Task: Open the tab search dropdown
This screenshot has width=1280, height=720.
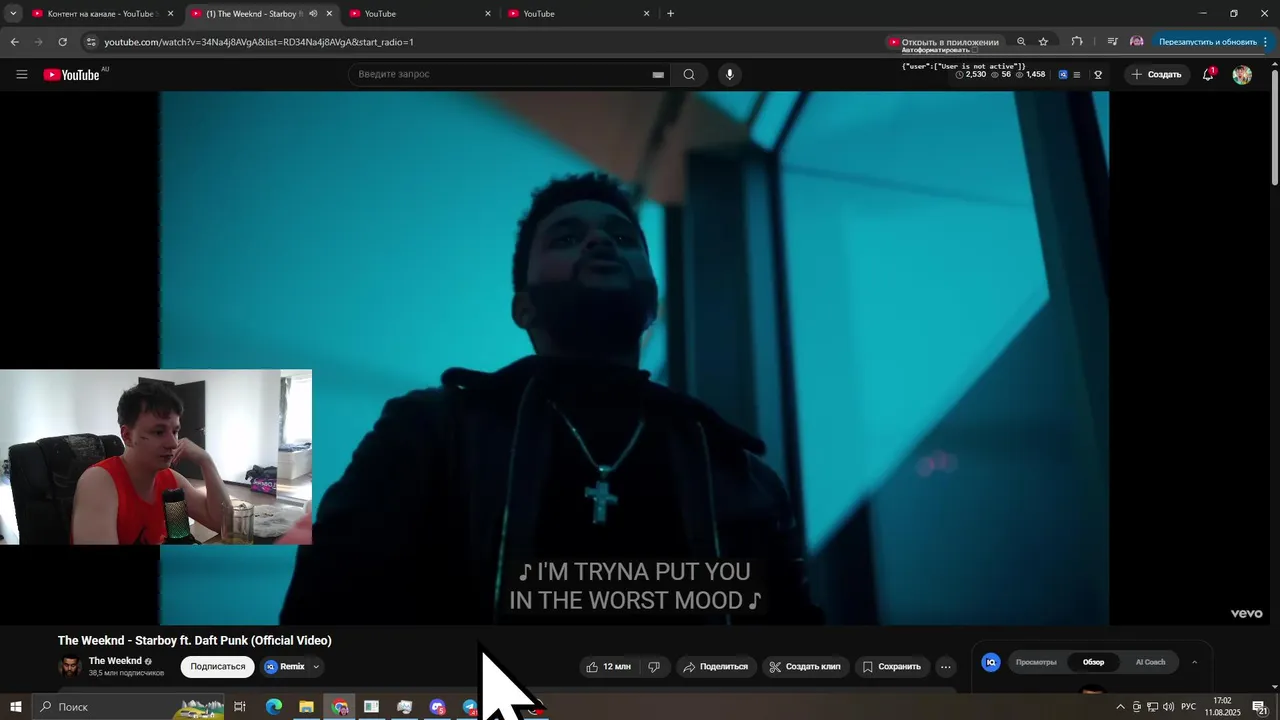Action: 13,14
